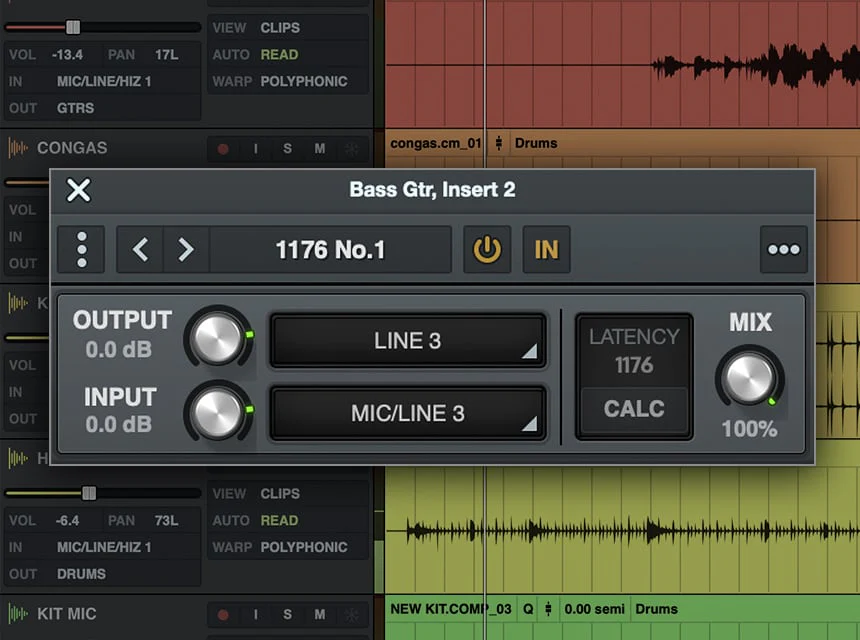Solo the CONGAS track
This screenshot has height=640, width=860.
coord(287,149)
